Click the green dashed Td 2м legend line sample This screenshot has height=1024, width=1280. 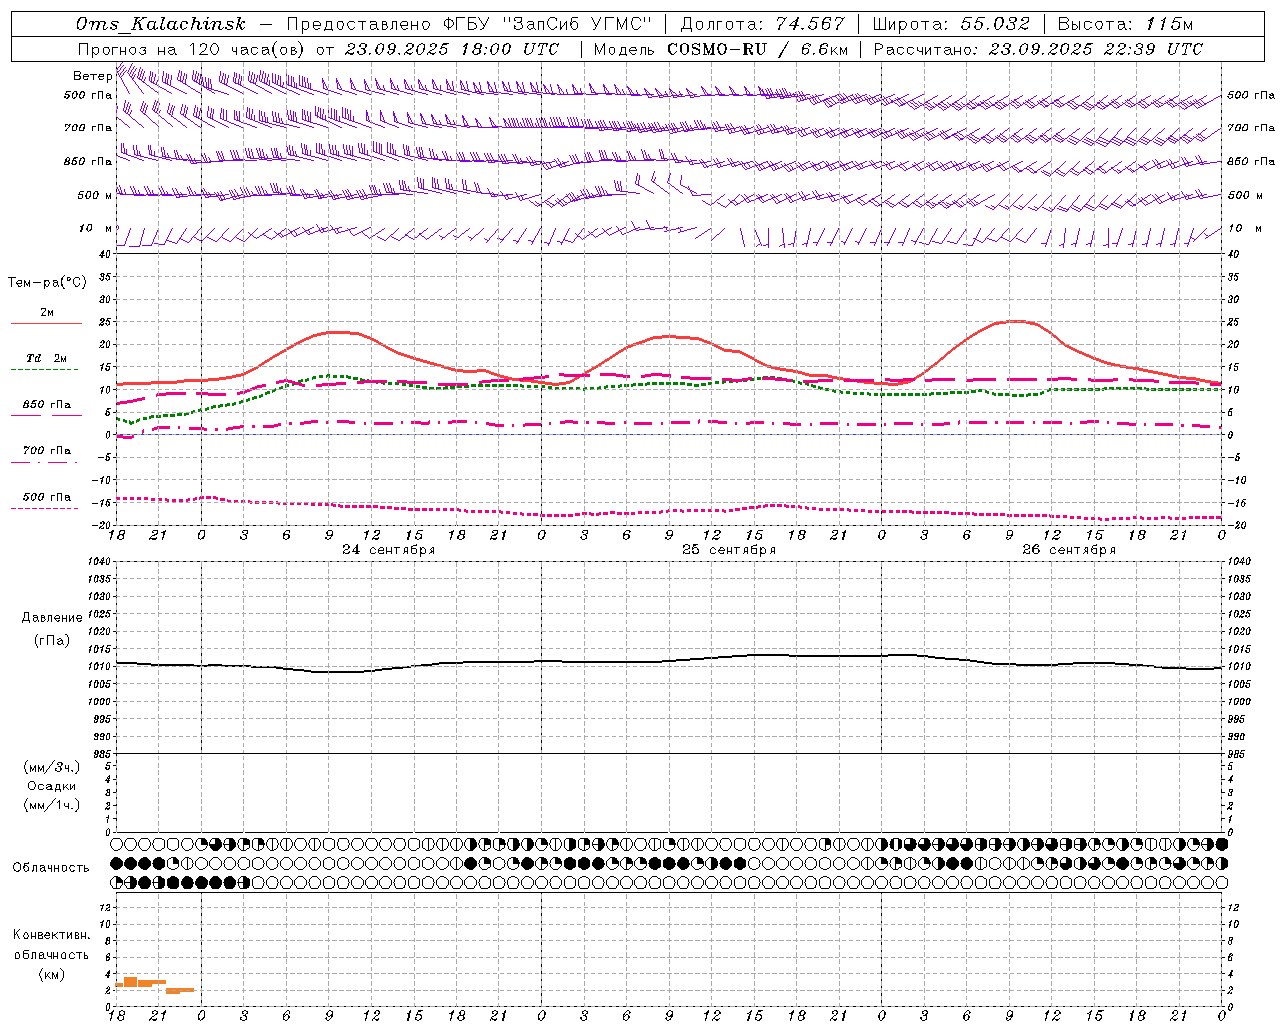(44, 370)
